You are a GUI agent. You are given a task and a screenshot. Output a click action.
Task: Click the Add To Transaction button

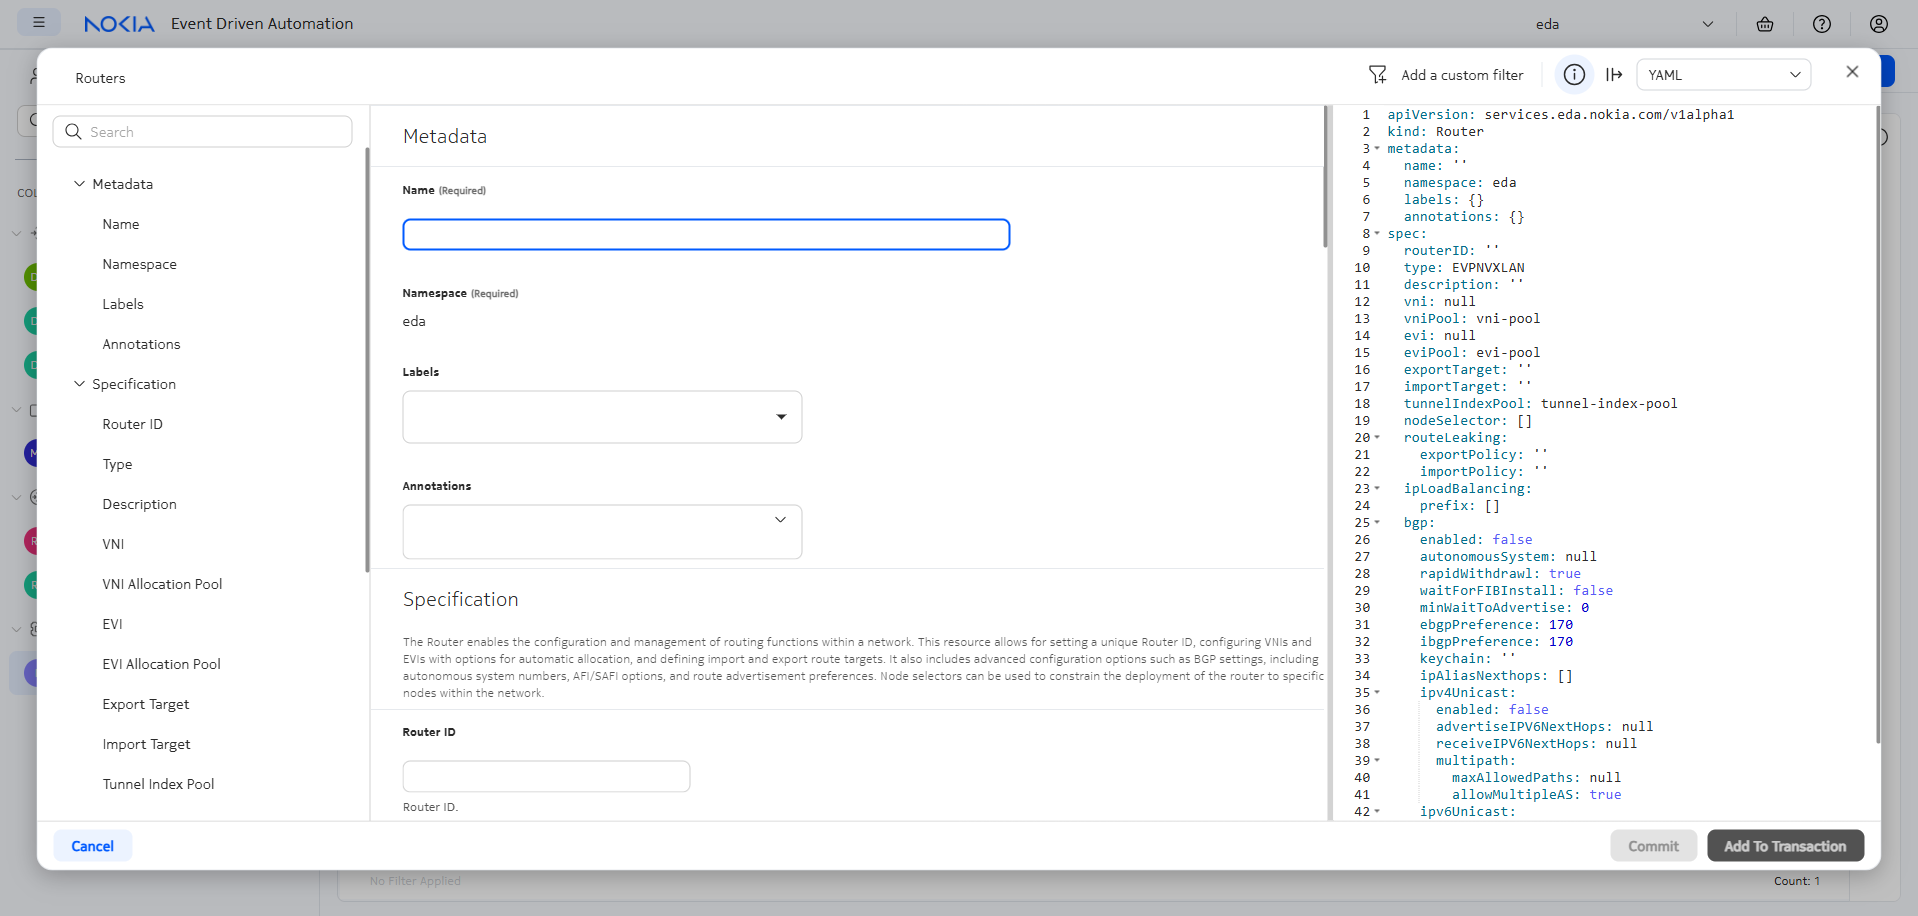click(1785, 846)
